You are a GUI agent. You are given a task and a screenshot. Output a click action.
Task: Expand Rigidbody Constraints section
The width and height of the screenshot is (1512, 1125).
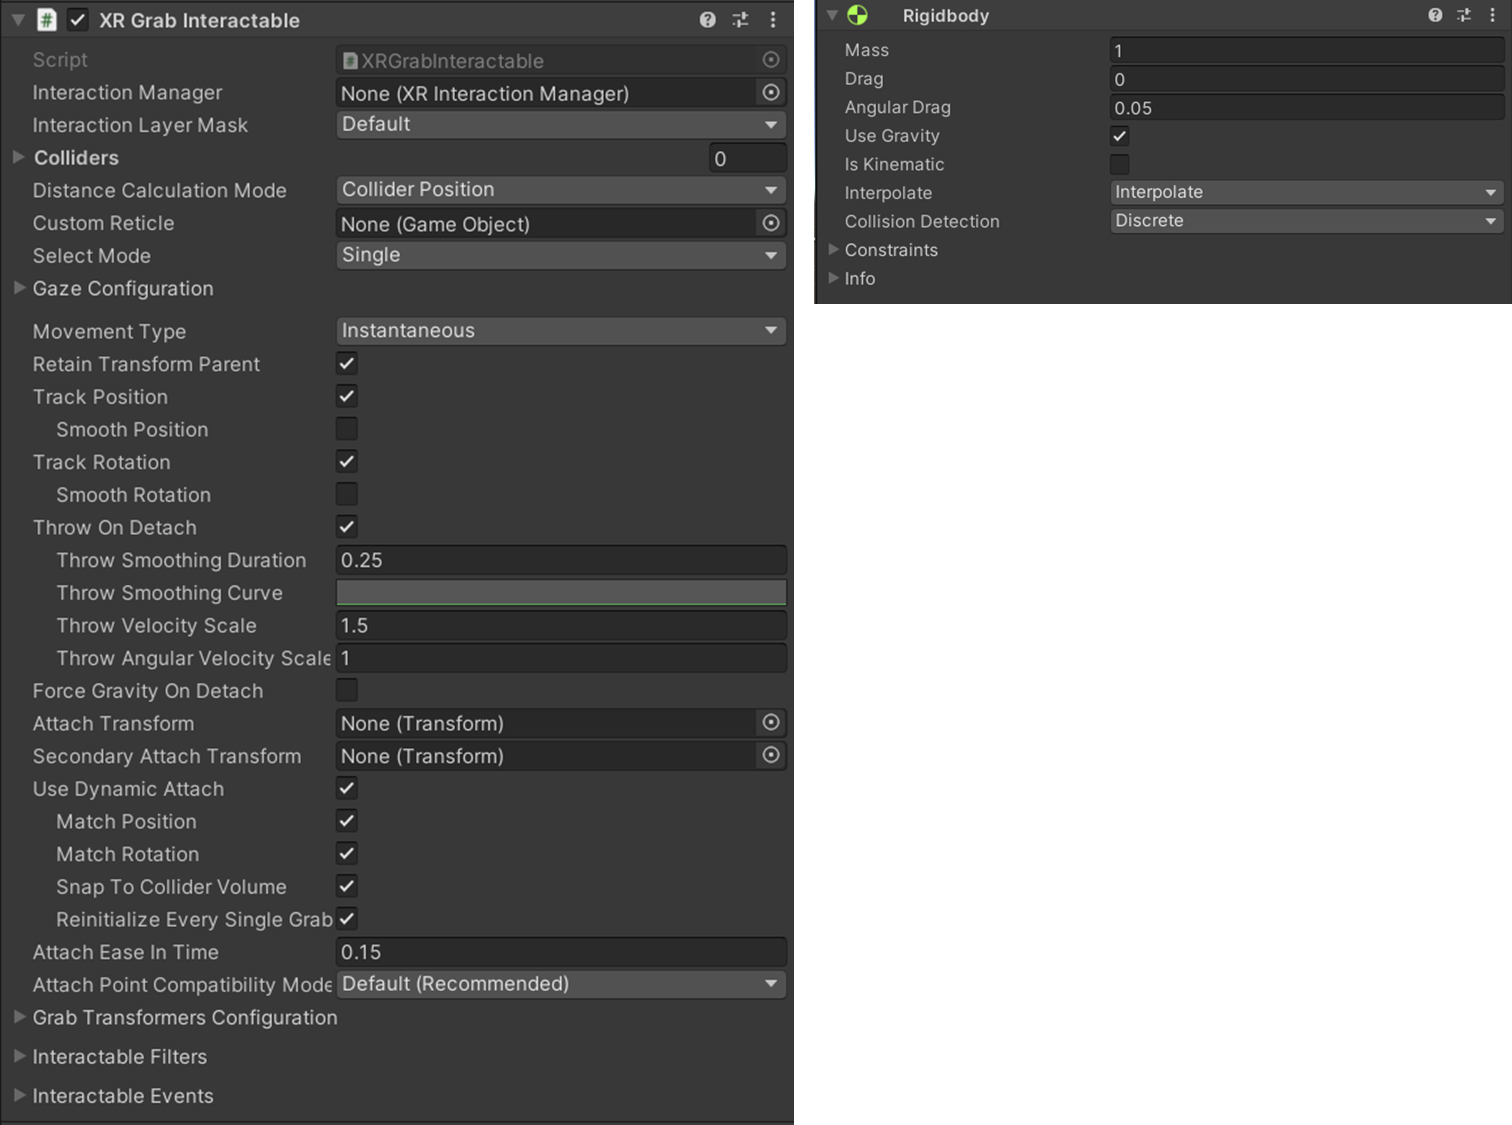[833, 250]
